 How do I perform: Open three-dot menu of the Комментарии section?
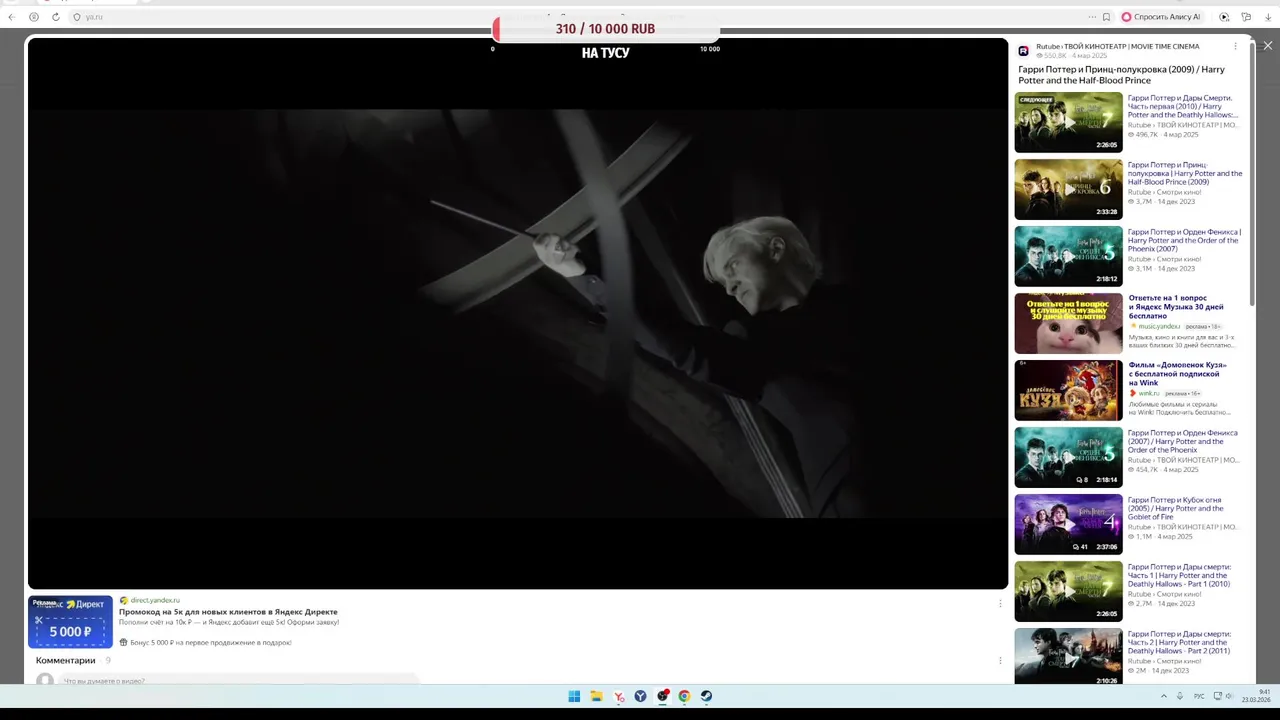[x=1000, y=660]
